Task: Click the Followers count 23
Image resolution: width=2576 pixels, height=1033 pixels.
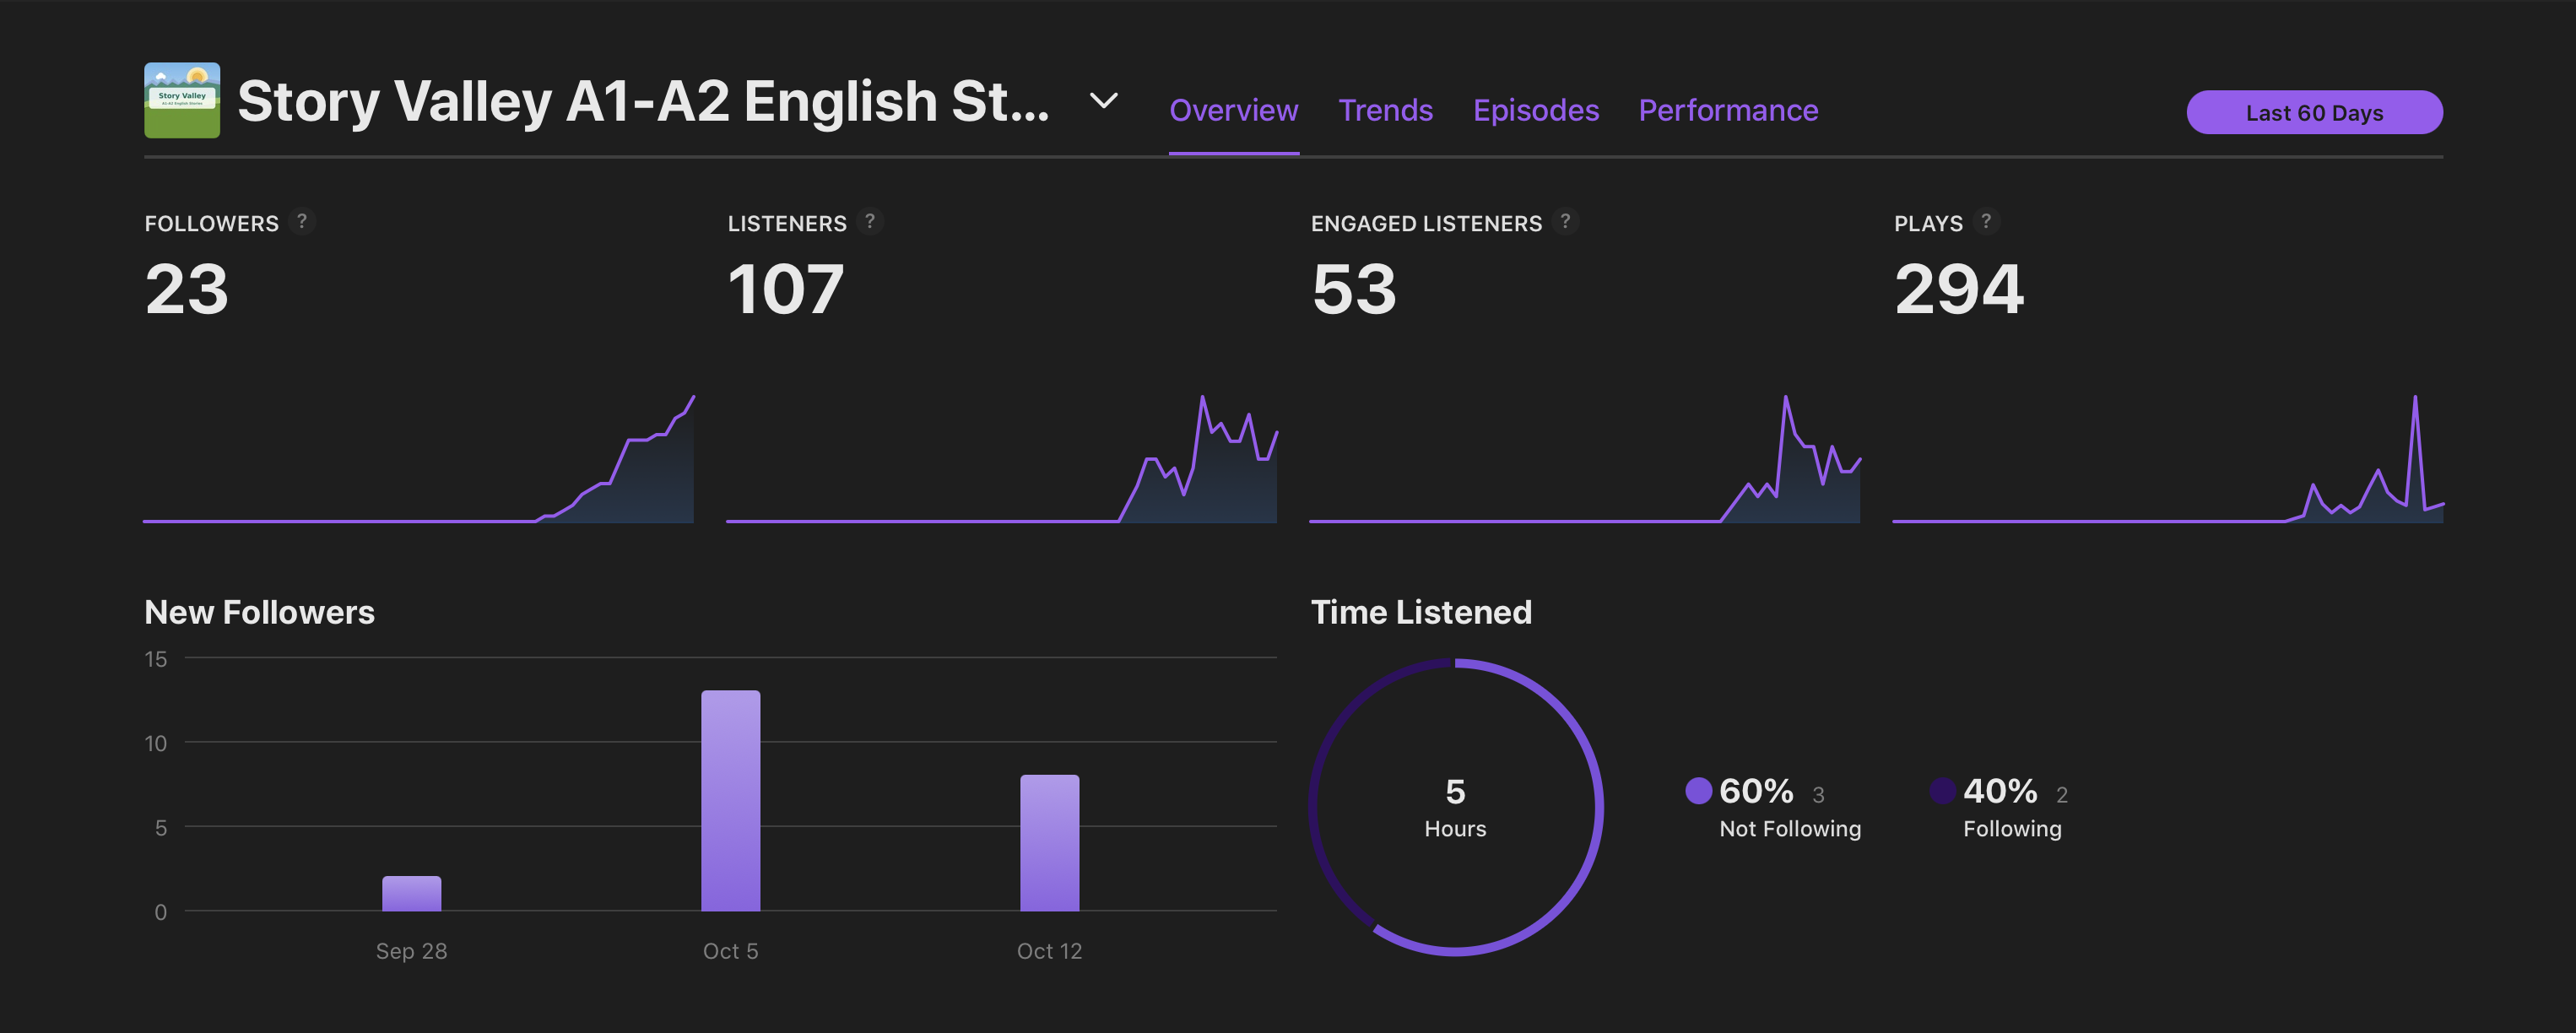Action: pyautogui.click(x=187, y=290)
